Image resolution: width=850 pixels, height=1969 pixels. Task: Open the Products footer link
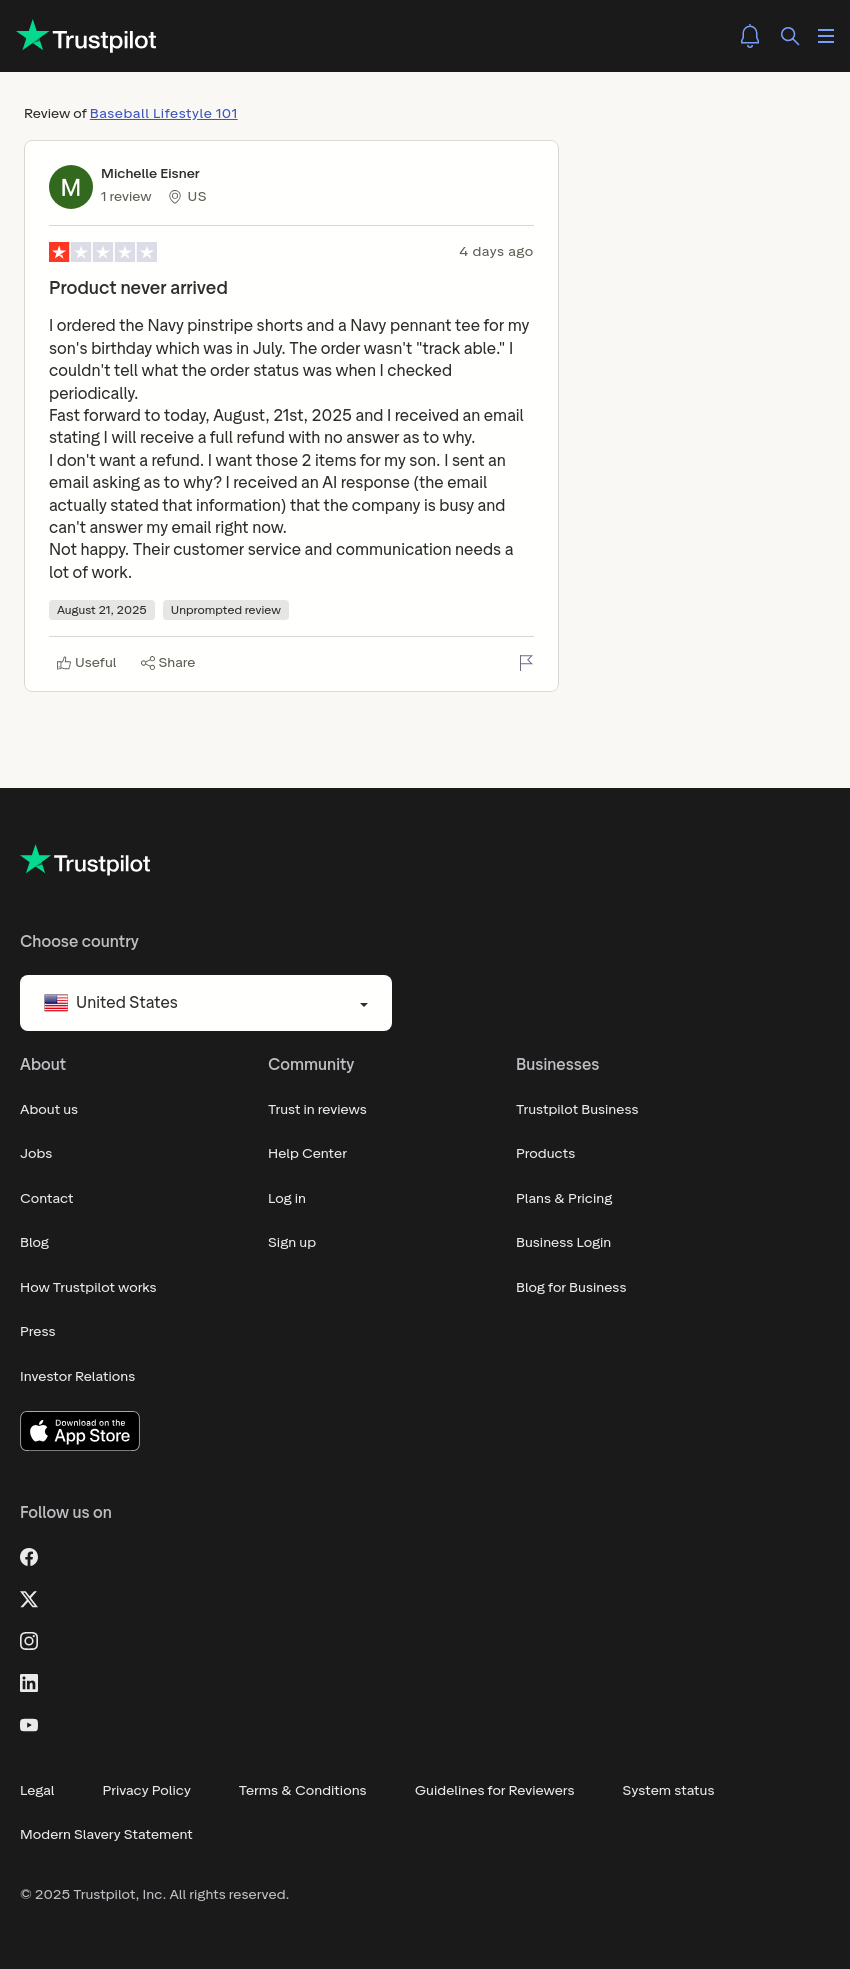pyautogui.click(x=545, y=1154)
